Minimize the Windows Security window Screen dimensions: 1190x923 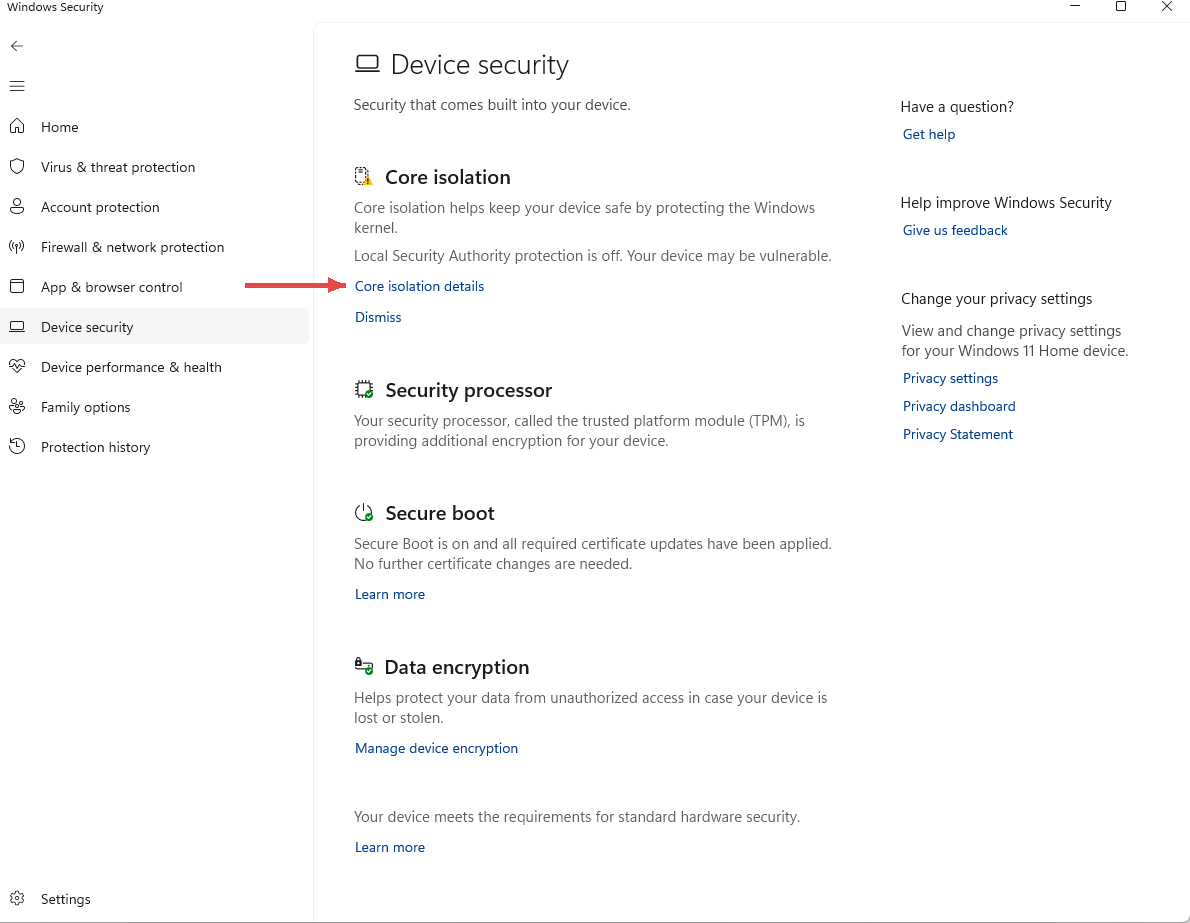point(1075,6)
